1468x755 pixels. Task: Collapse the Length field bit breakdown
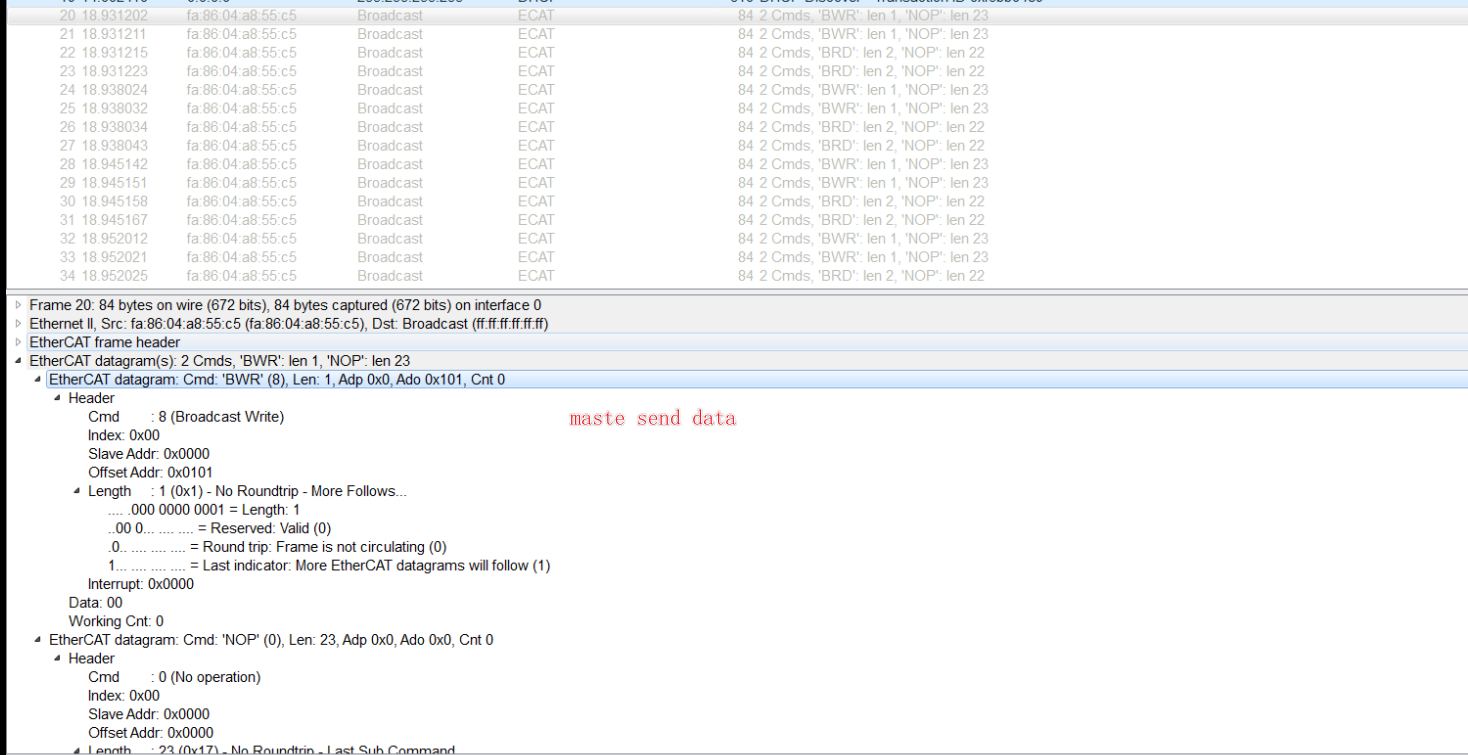[x=76, y=490]
